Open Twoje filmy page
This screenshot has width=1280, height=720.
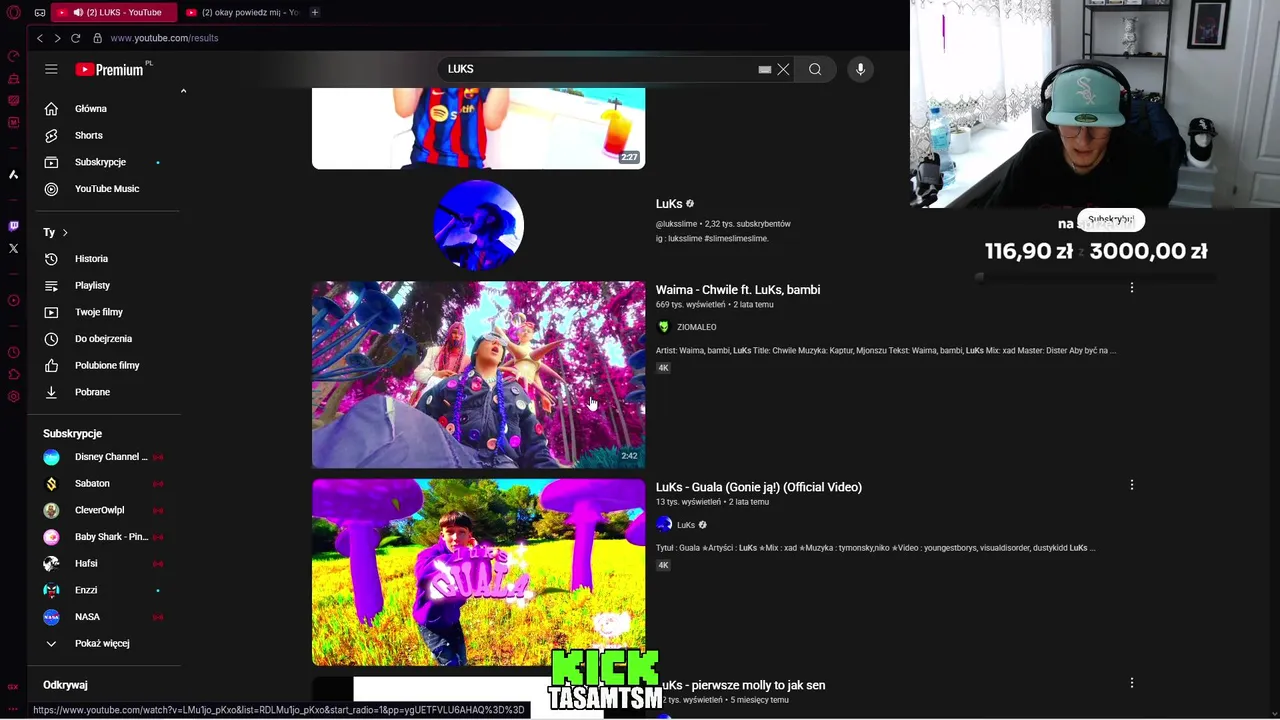point(98,312)
